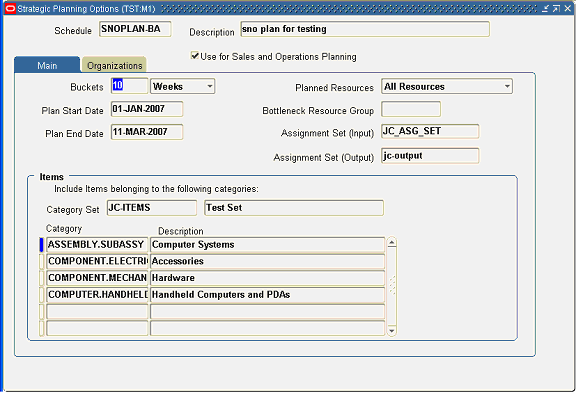The image size is (576, 393).
Task: Select the Hardware description cell
Action: pos(267,278)
